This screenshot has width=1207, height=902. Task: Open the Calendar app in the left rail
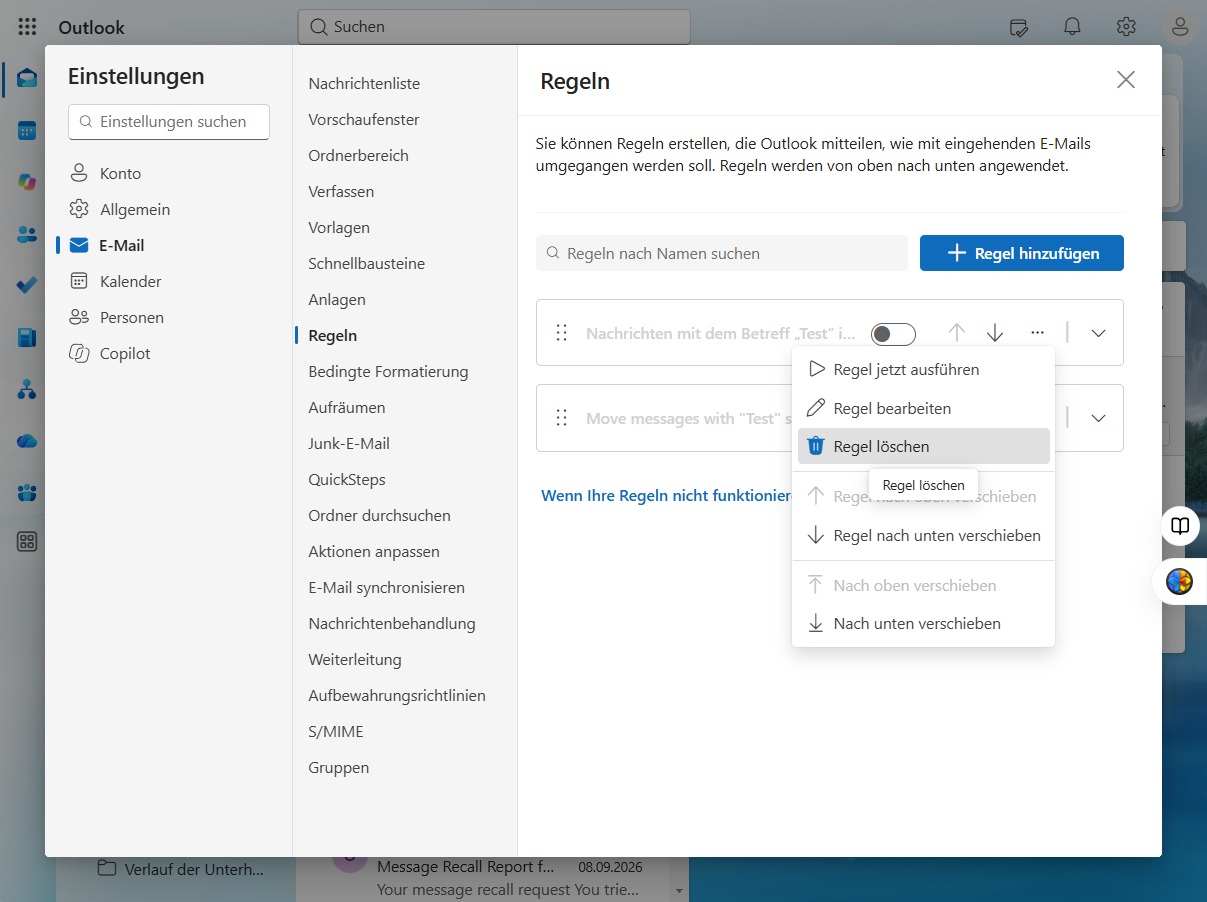click(x=27, y=130)
